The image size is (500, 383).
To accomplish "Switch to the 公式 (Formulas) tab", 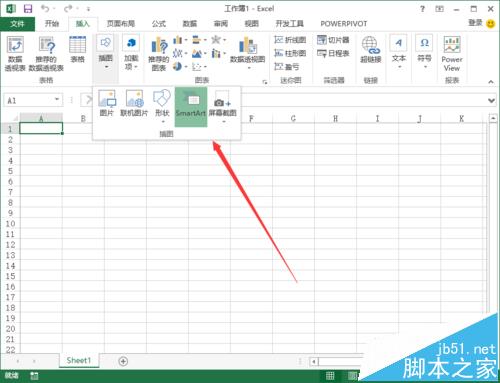I will (x=159, y=24).
